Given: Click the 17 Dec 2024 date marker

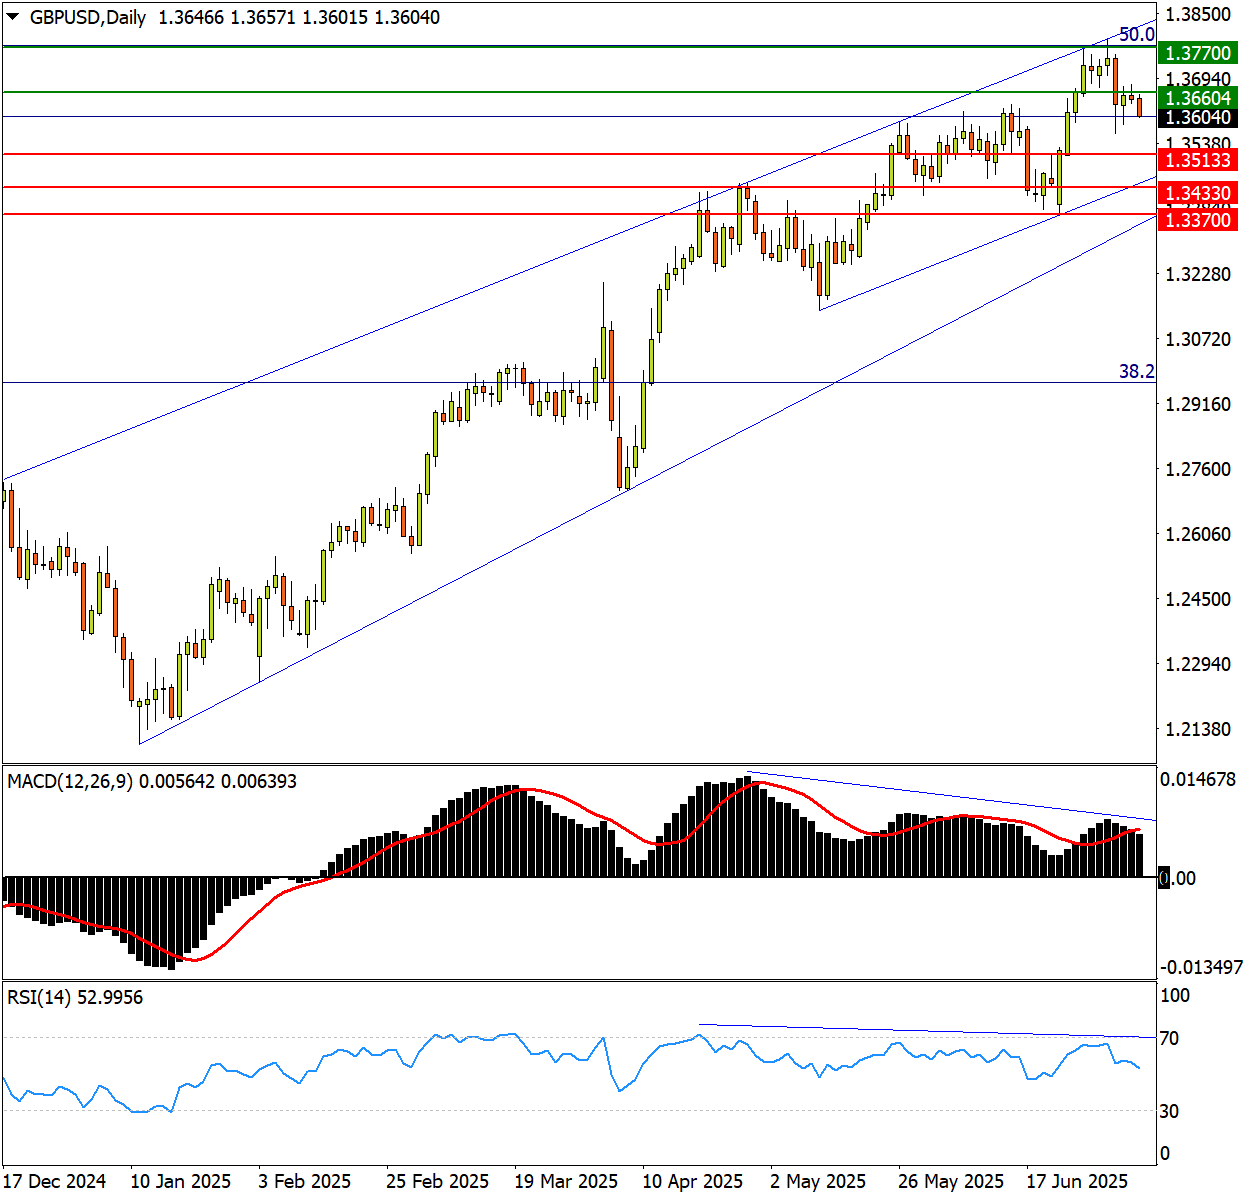Looking at the screenshot, I should tap(54, 1181).
